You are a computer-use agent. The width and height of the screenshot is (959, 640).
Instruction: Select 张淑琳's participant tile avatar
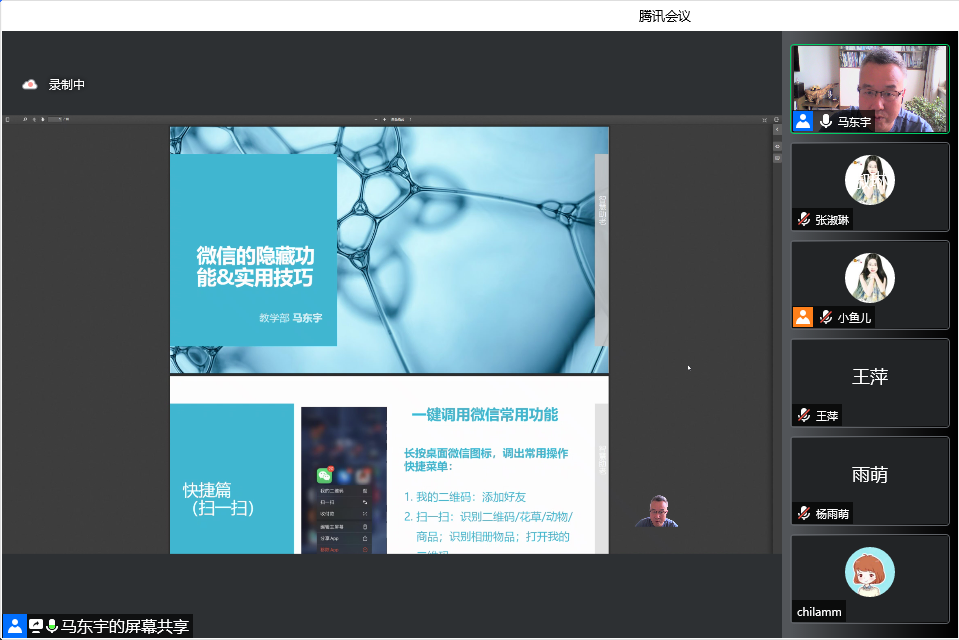(x=870, y=180)
